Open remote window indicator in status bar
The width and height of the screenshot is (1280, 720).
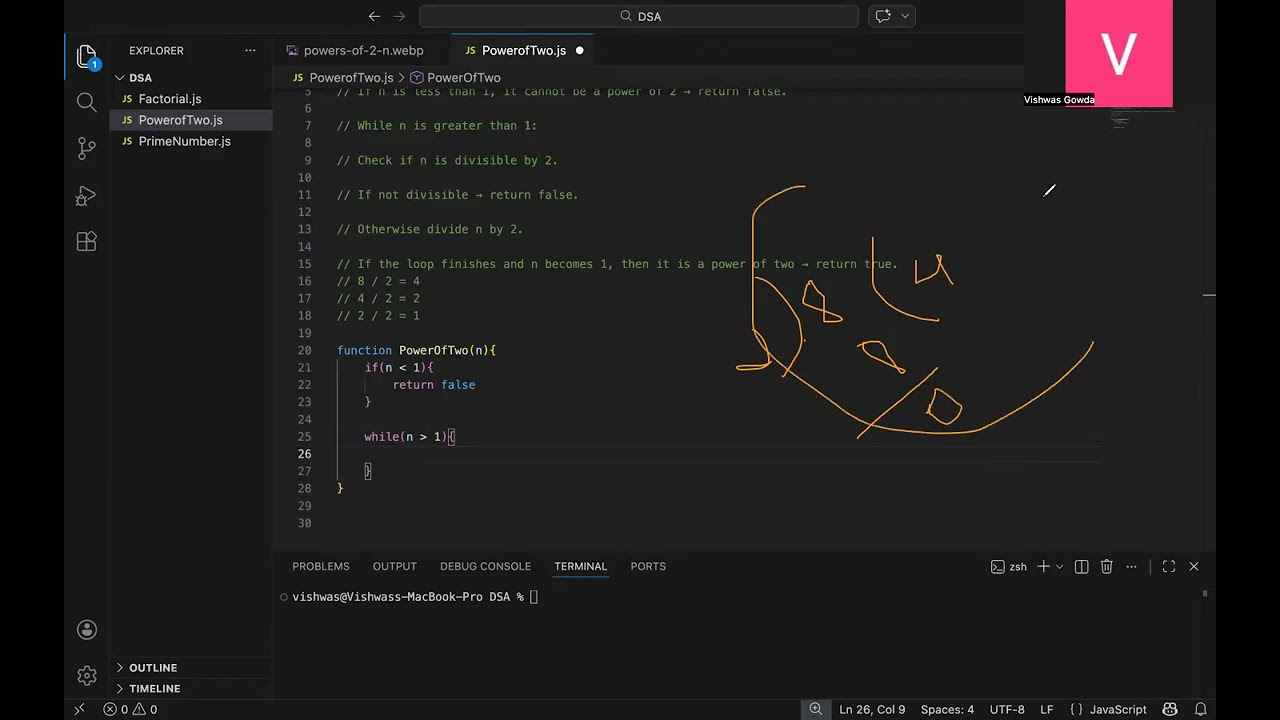pyautogui.click(x=79, y=709)
